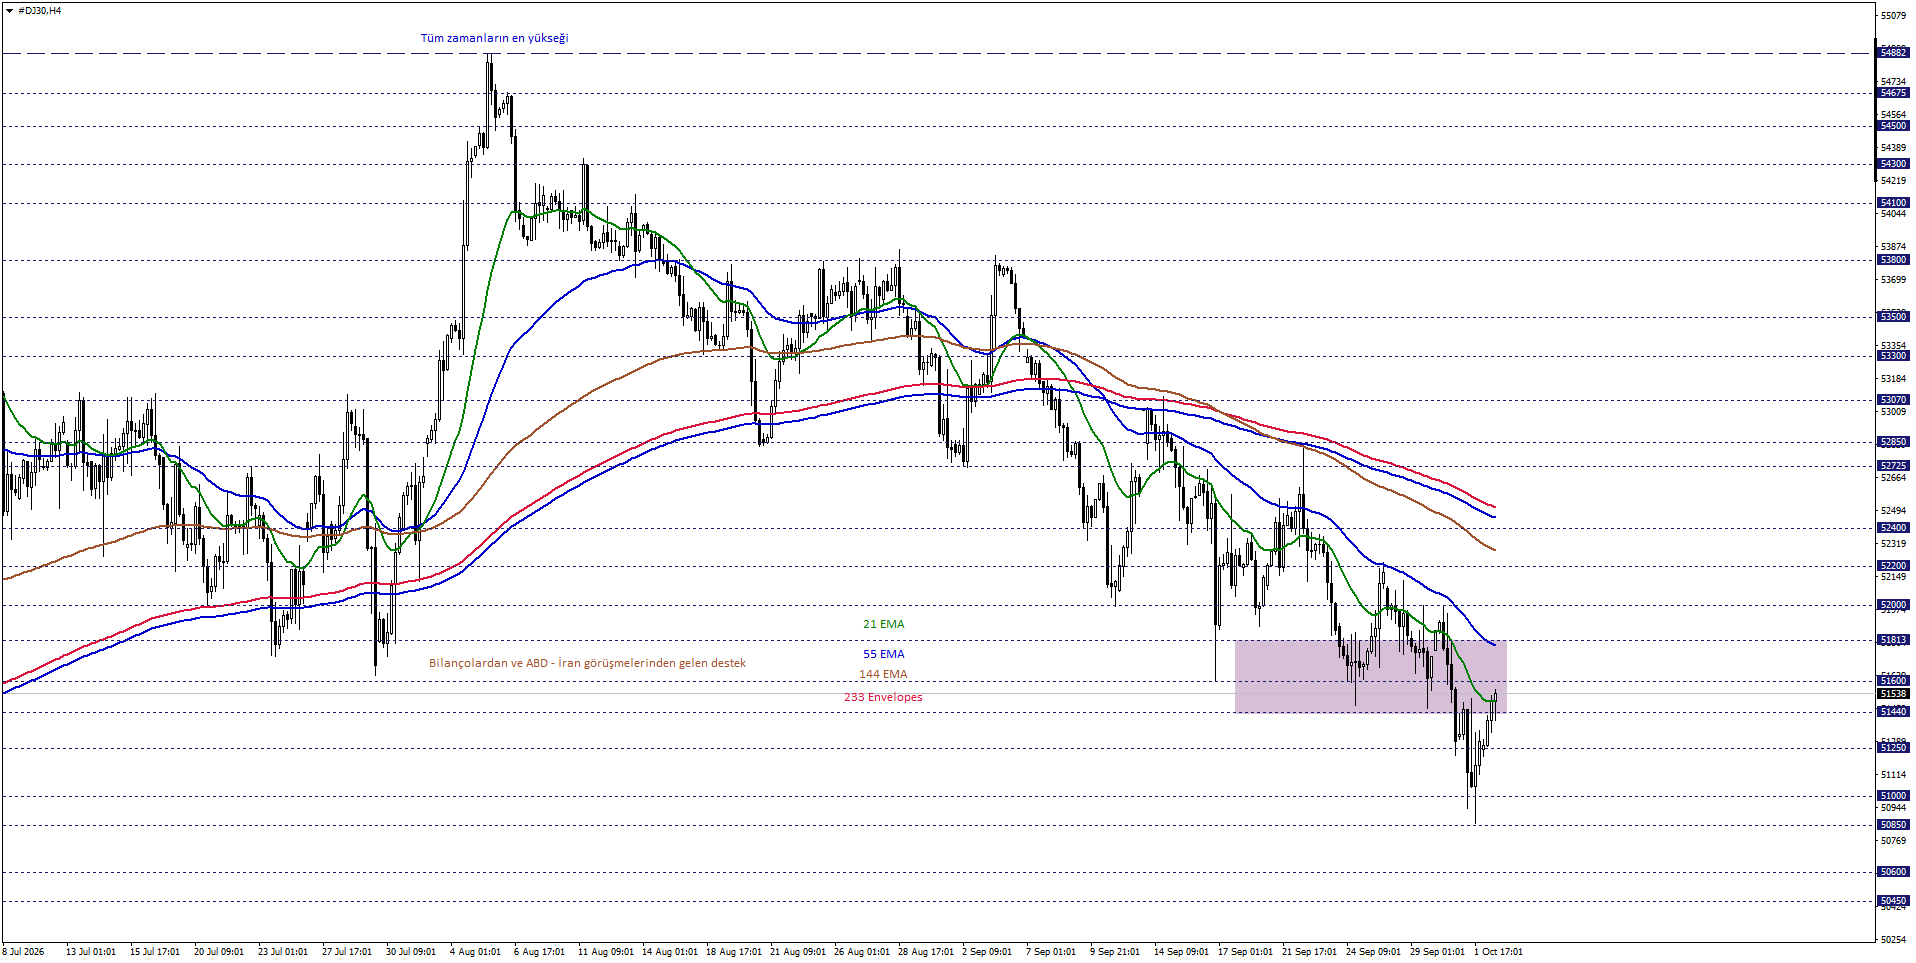Click the 51000 price level tag
Viewport: 1916px width, 963px height.
click(x=1893, y=796)
